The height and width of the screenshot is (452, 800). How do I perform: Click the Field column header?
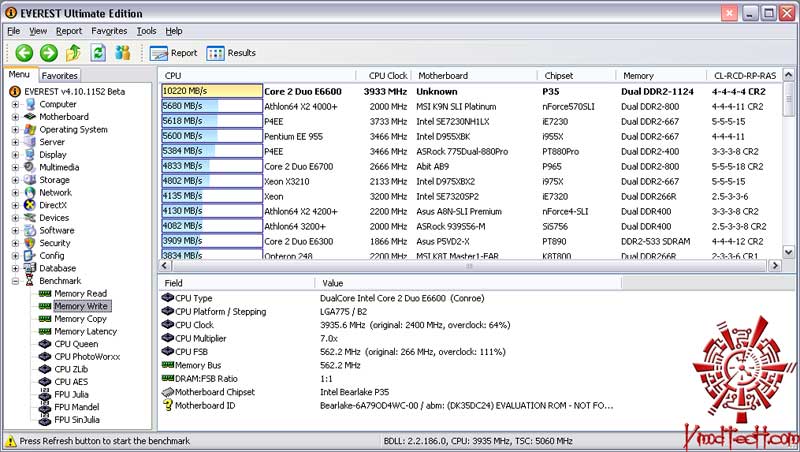click(237, 283)
